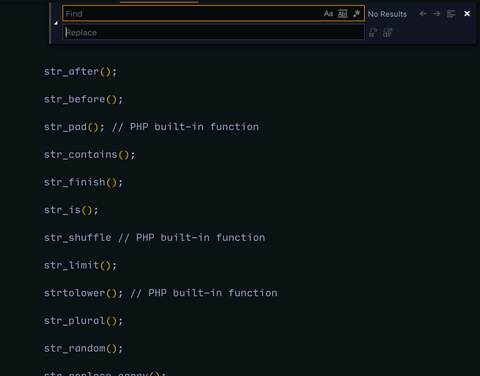
Task: Go to next match arrow
Action: pyautogui.click(x=437, y=14)
